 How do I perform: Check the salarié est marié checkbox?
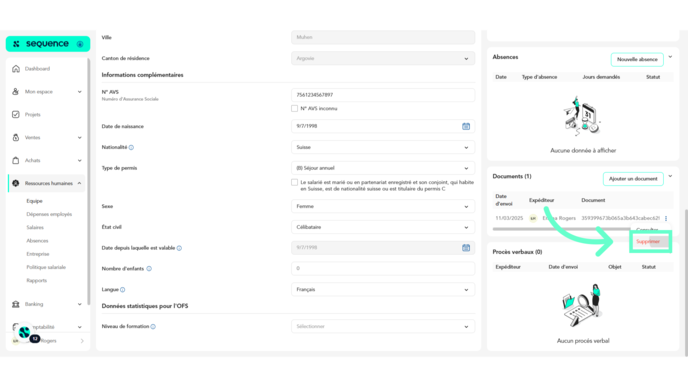294,182
